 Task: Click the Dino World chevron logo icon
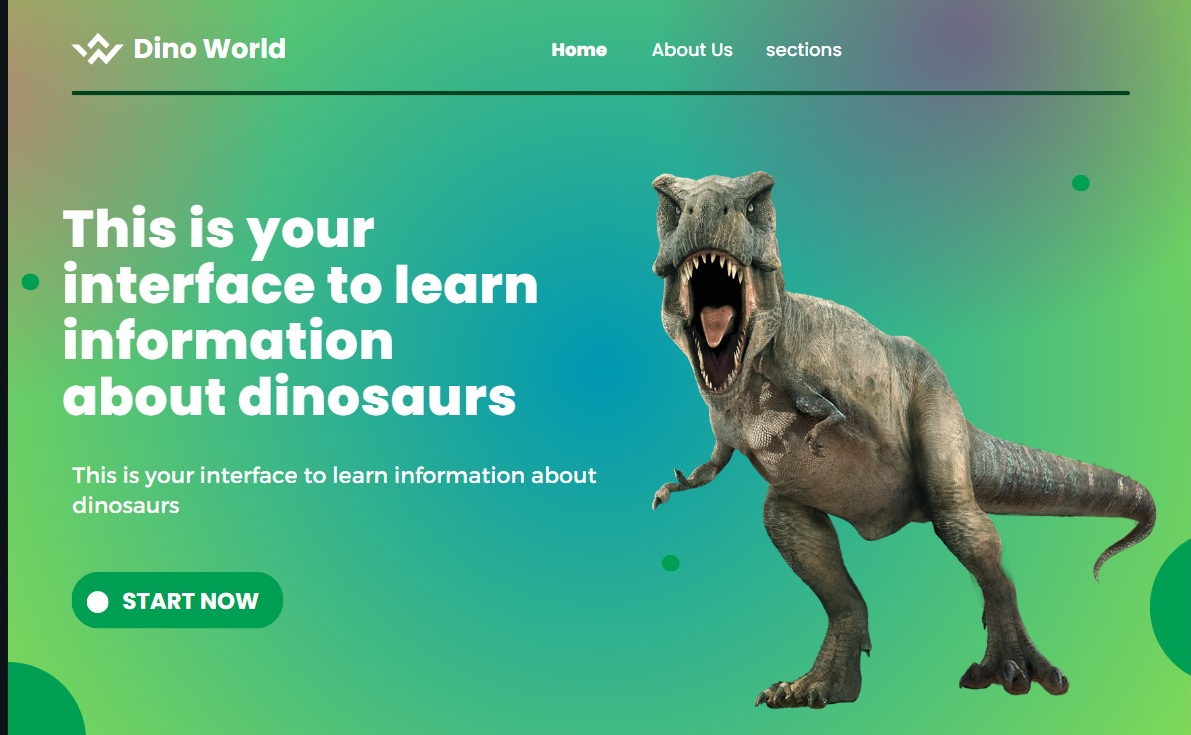click(x=97, y=47)
